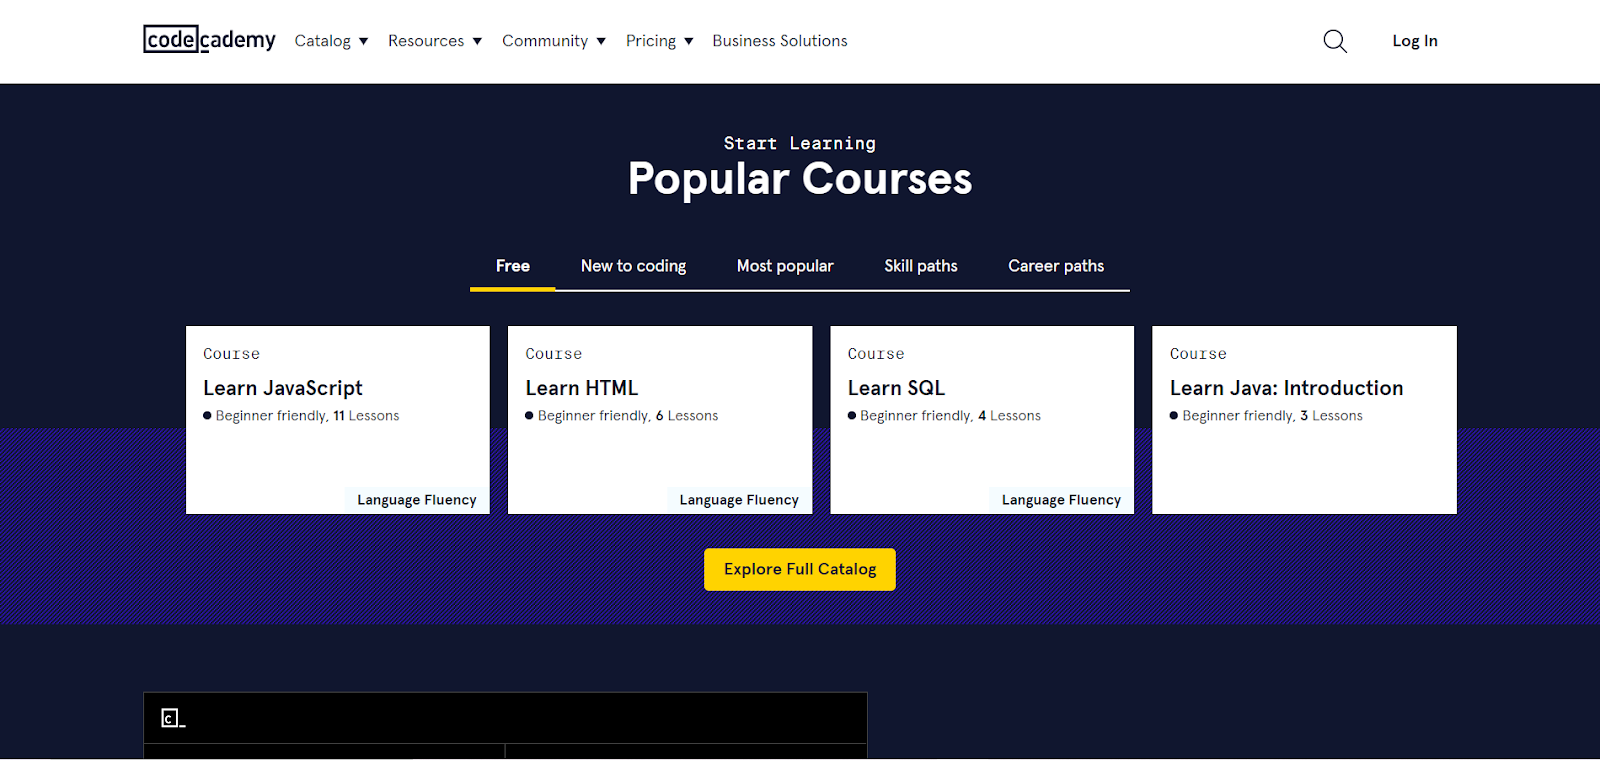Click the Explore Full Catalog button
The image size is (1600, 760).
[x=800, y=569]
